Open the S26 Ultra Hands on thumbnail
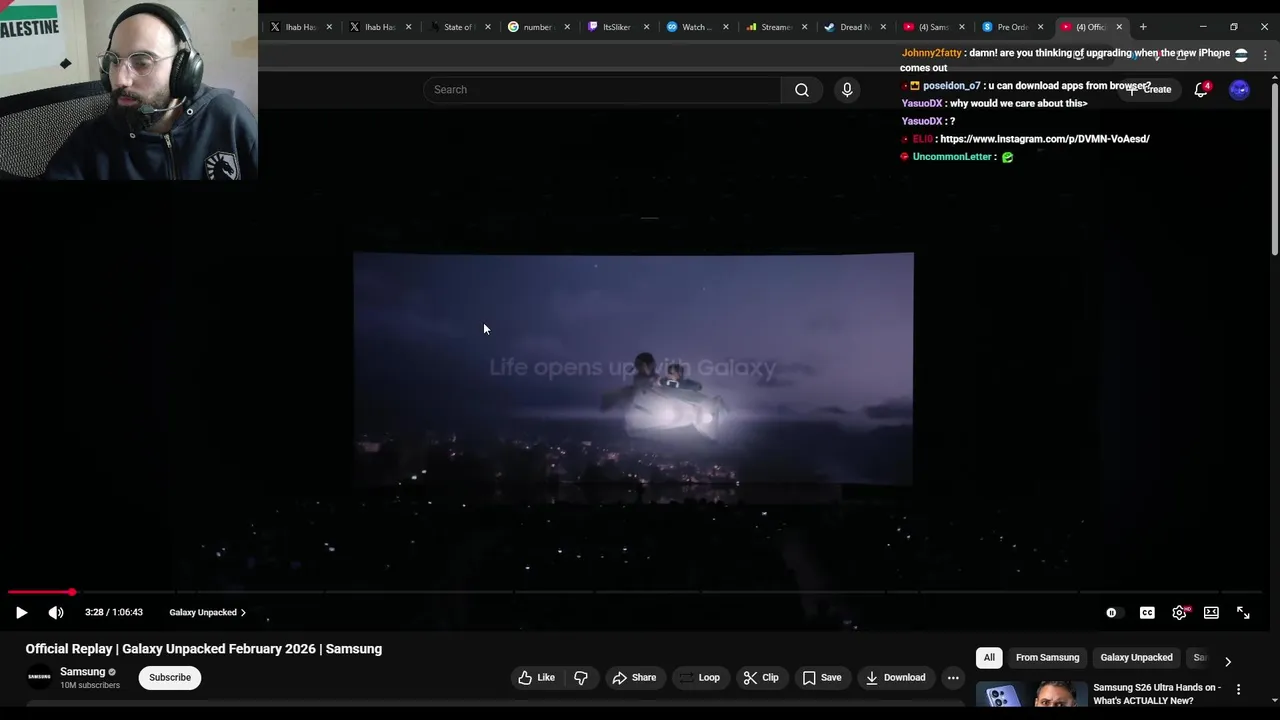 (x=1031, y=696)
